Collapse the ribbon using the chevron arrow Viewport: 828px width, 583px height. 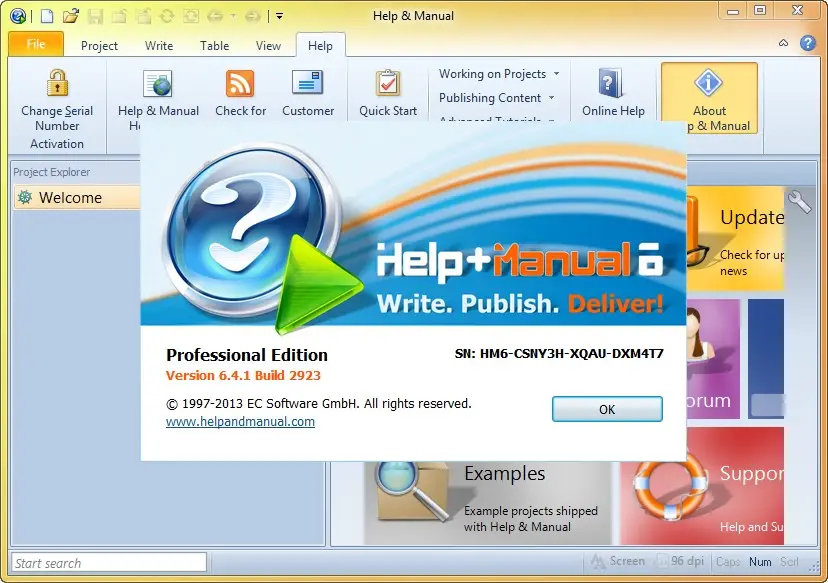pos(784,43)
